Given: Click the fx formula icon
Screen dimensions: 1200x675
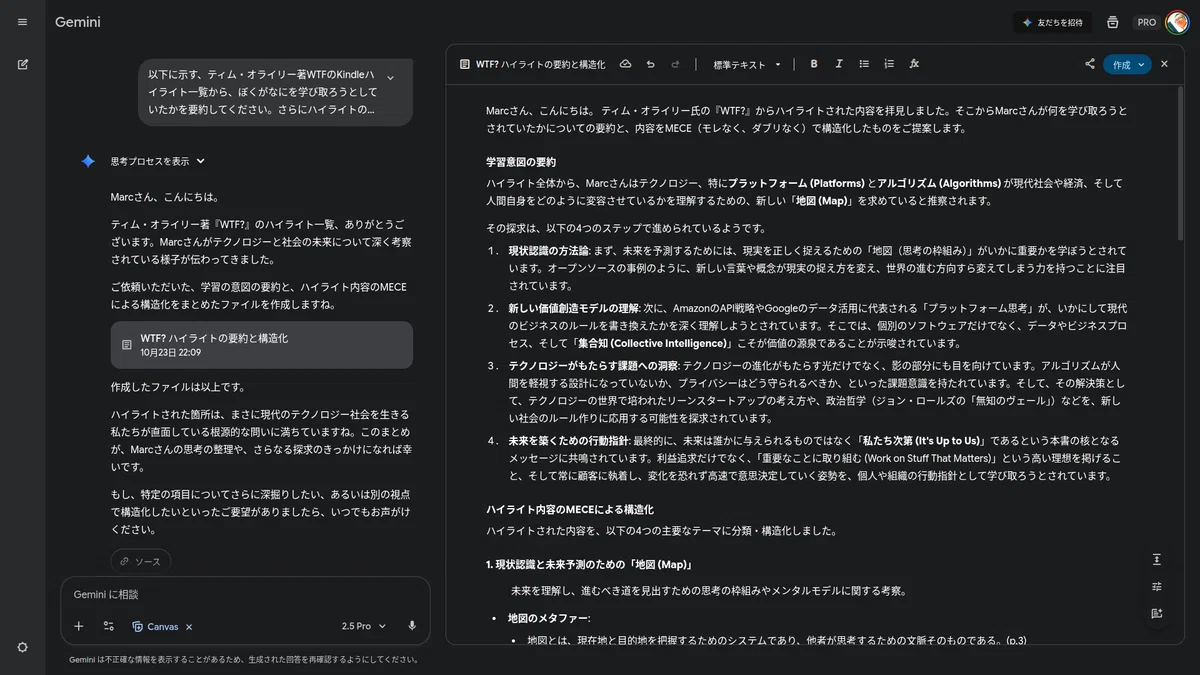Looking at the screenshot, I should pos(914,64).
